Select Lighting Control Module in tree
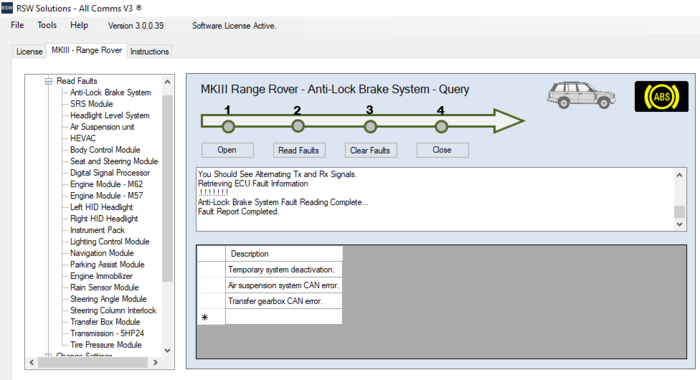 [x=110, y=242]
